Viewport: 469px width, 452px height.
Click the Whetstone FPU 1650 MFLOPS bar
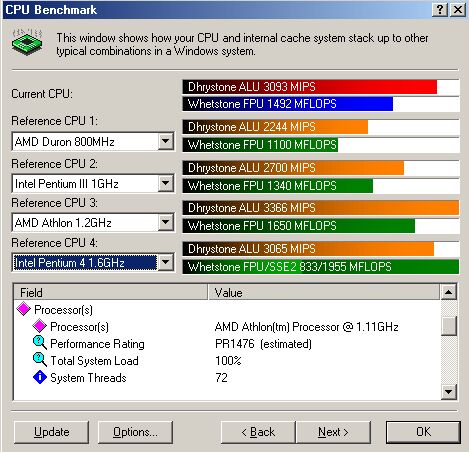(x=299, y=226)
